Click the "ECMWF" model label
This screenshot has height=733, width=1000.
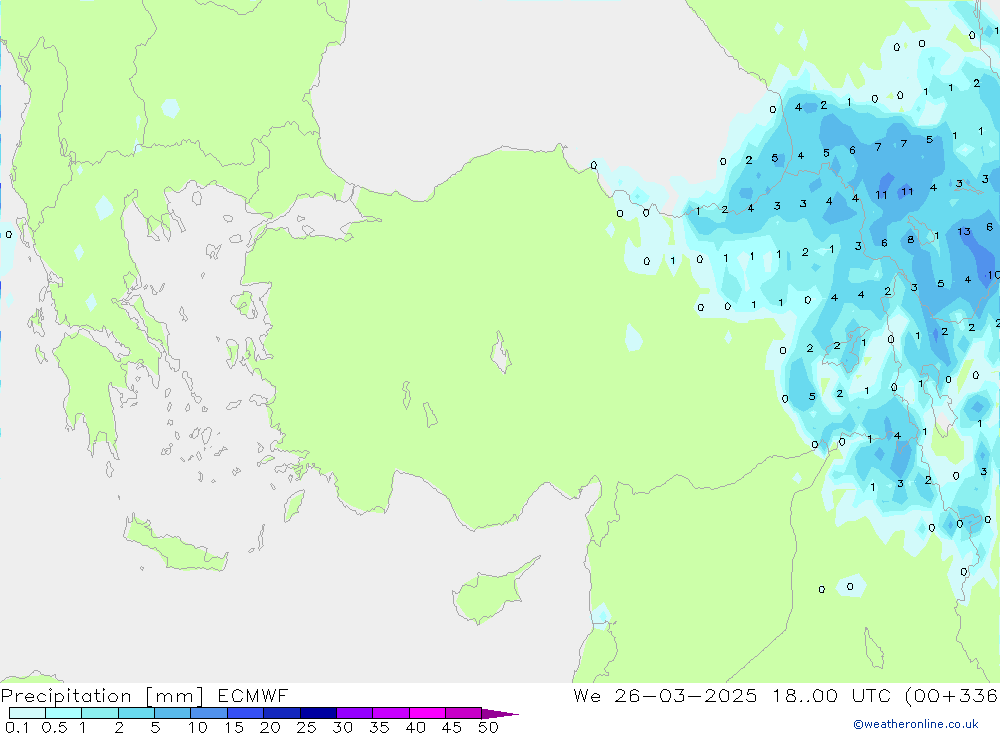pyautogui.click(x=253, y=695)
